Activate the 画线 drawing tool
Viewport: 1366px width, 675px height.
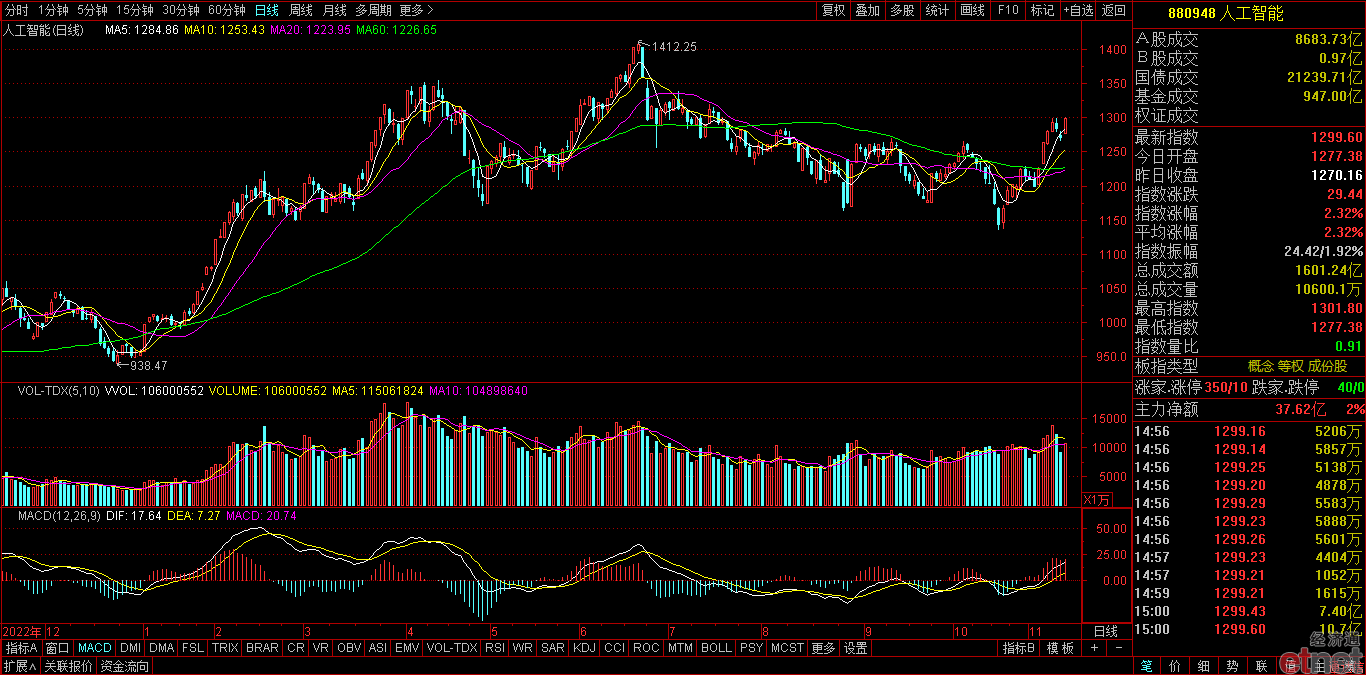[972, 10]
